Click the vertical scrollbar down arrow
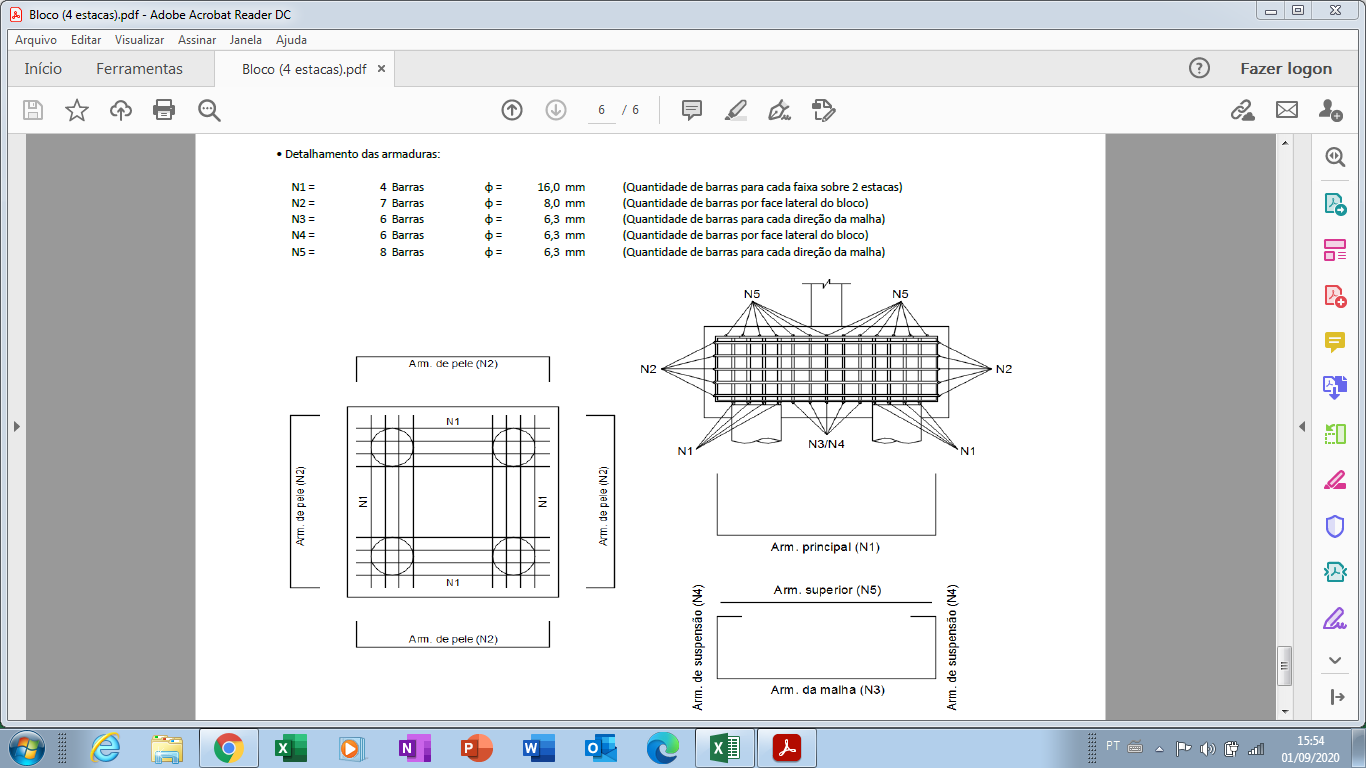 coord(1285,711)
